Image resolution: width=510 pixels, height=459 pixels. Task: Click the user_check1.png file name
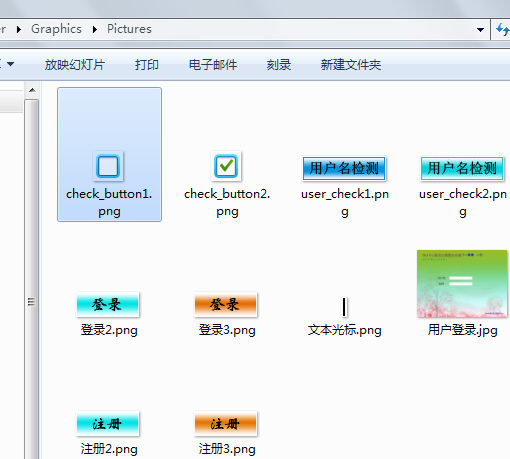(x=345, y=203)
